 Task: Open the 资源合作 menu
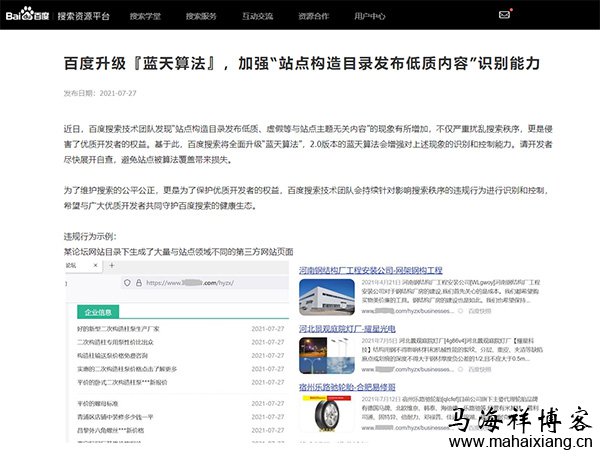(x=314, y=16)
